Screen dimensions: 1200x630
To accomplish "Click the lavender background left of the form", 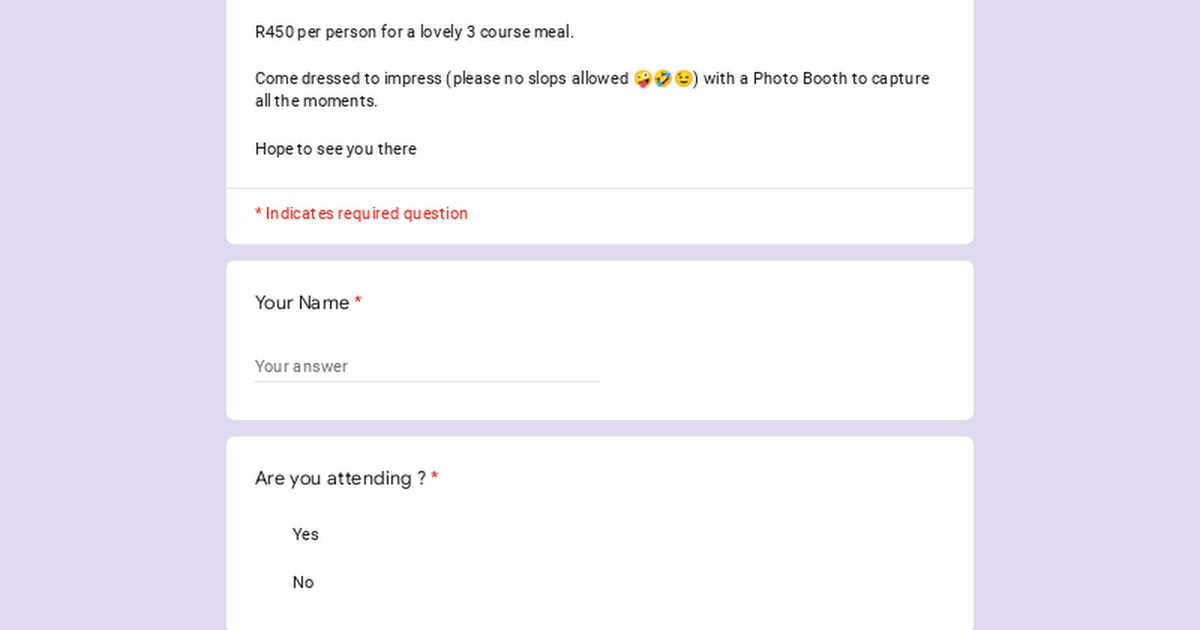I will (112, 315).
